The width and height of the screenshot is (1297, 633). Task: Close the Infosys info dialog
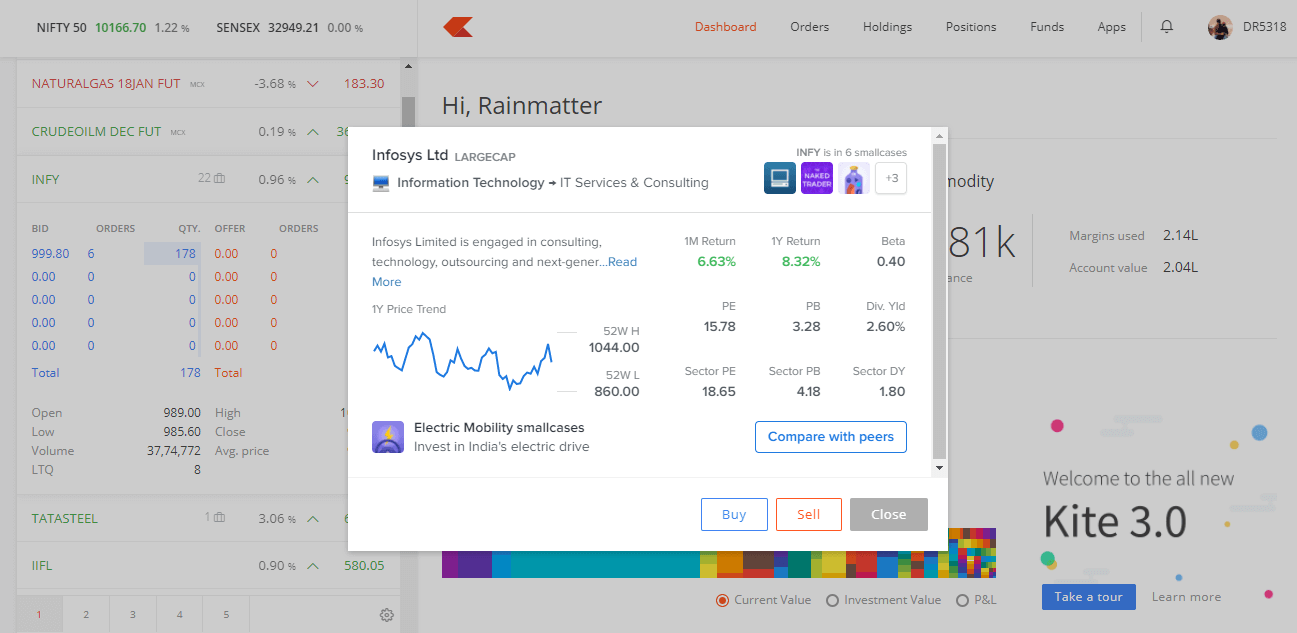[889, 514]
